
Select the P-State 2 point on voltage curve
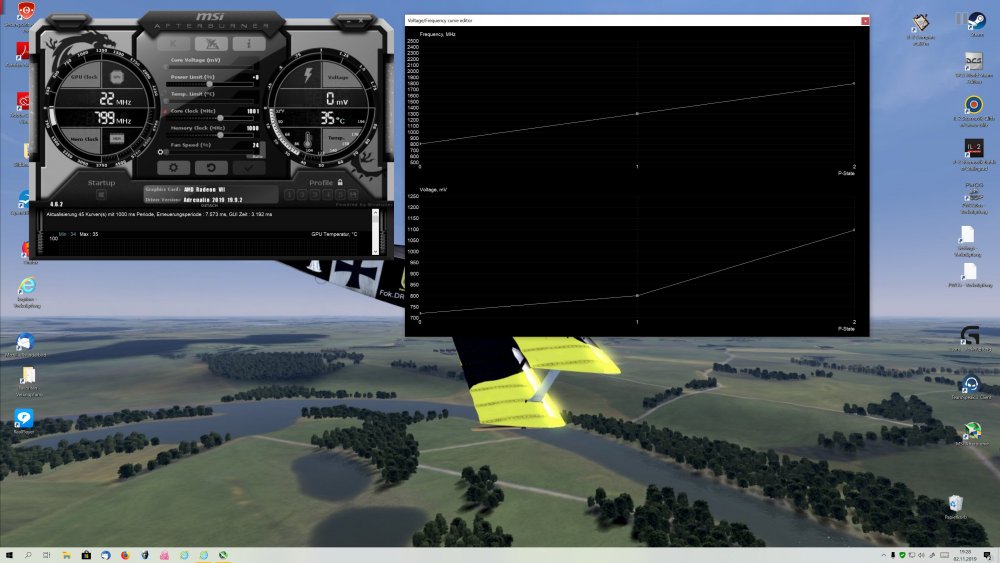[x=854, y=230]
